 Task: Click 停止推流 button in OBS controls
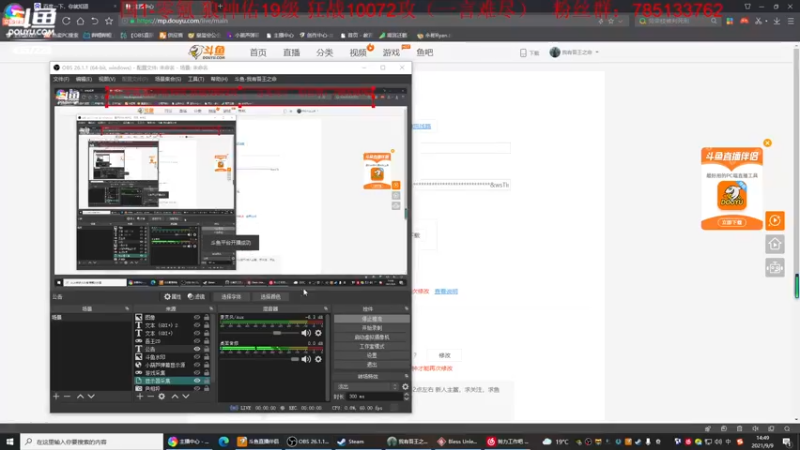(x=371, y=319)
